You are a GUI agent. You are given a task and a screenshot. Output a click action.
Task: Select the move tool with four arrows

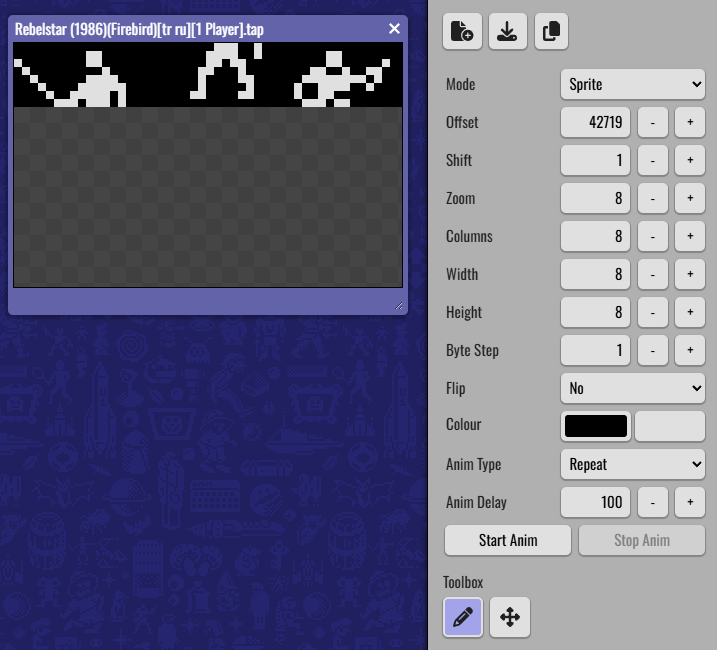(x=510, y=617)
